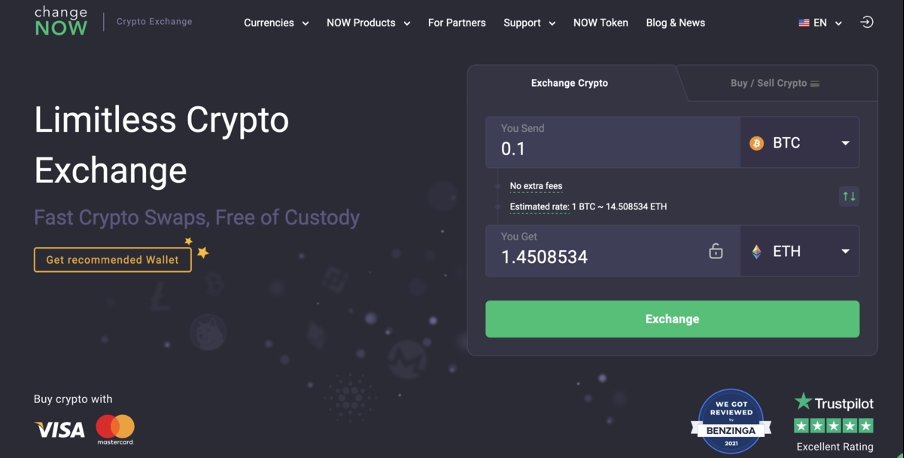Image resolution: width=904 pixels, height=458 pixels.
Task: Toggle the fixed rate padlock icon
Action: tap(715, 251)
